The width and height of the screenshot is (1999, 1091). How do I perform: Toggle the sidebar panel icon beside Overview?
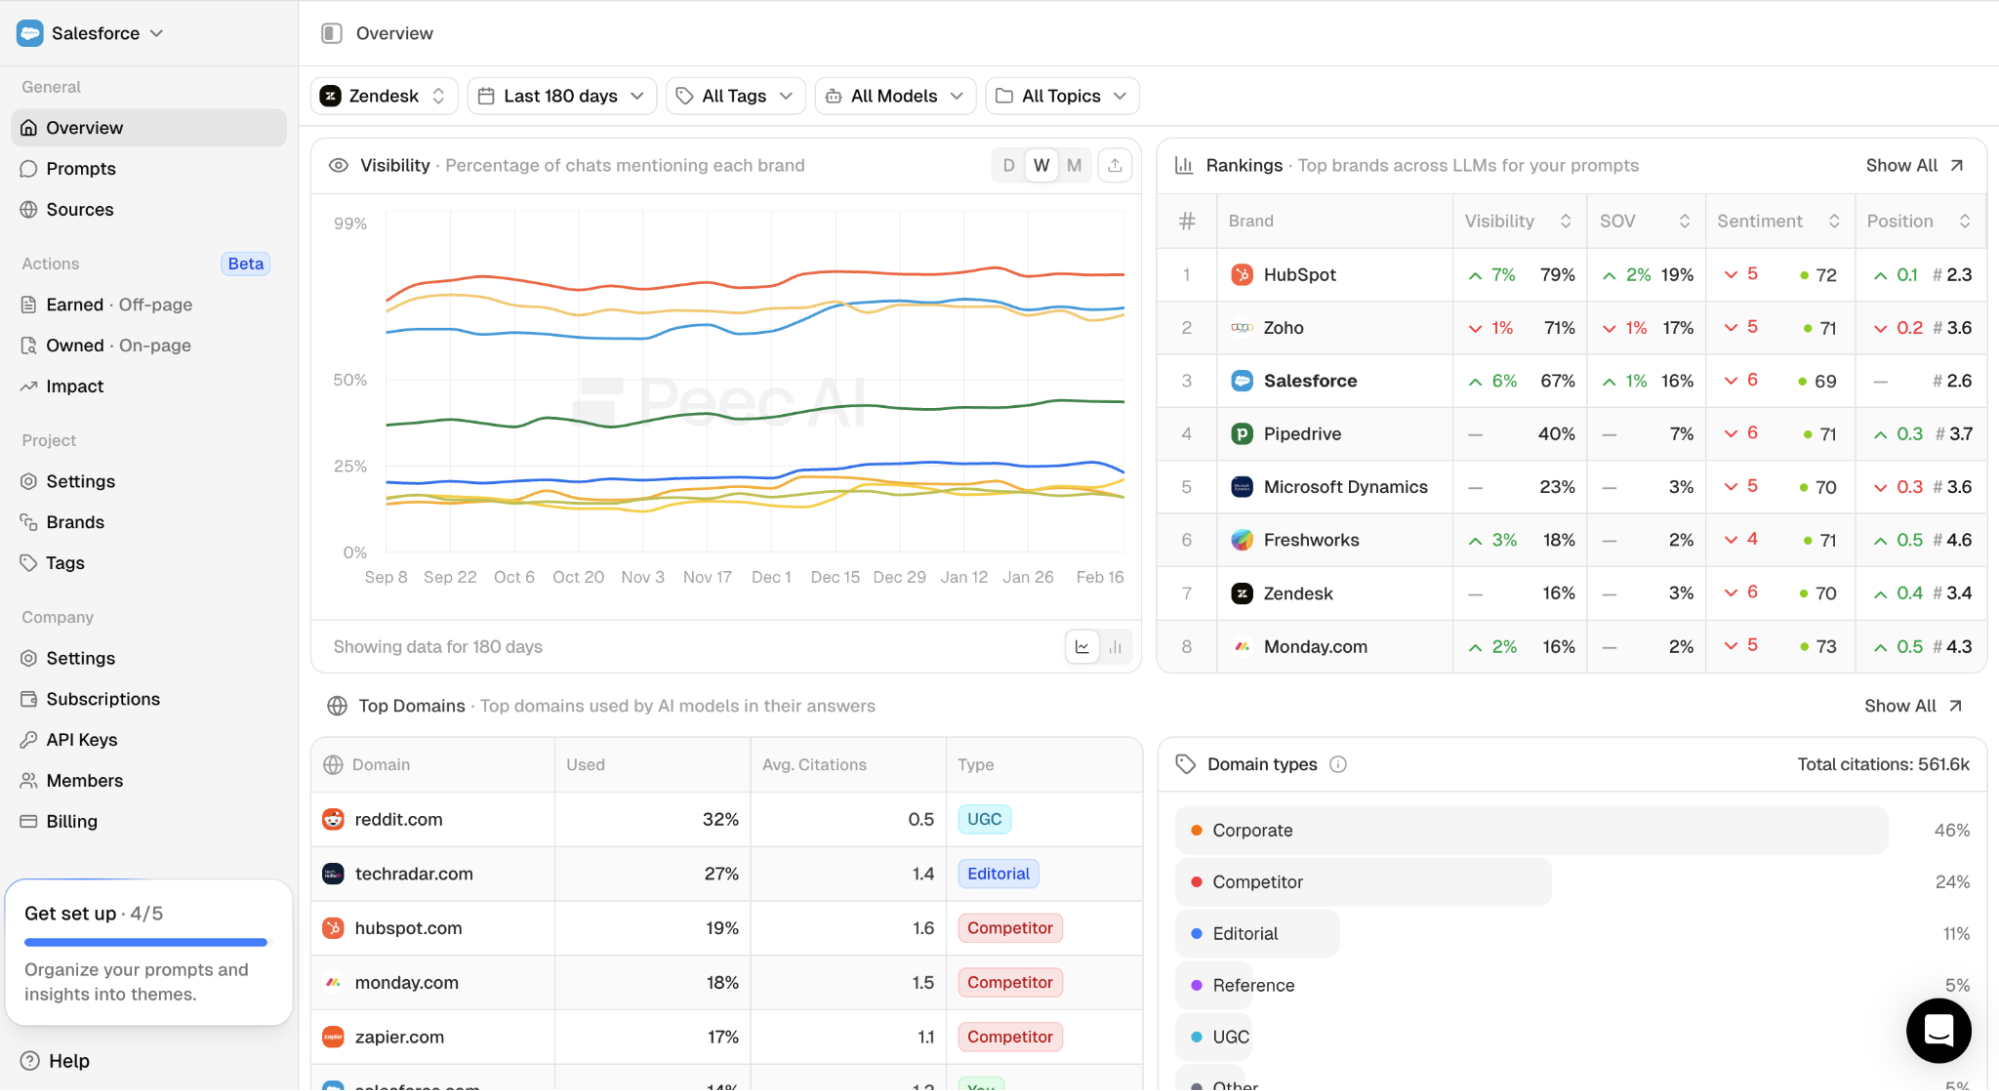click(x=332, y=33)
